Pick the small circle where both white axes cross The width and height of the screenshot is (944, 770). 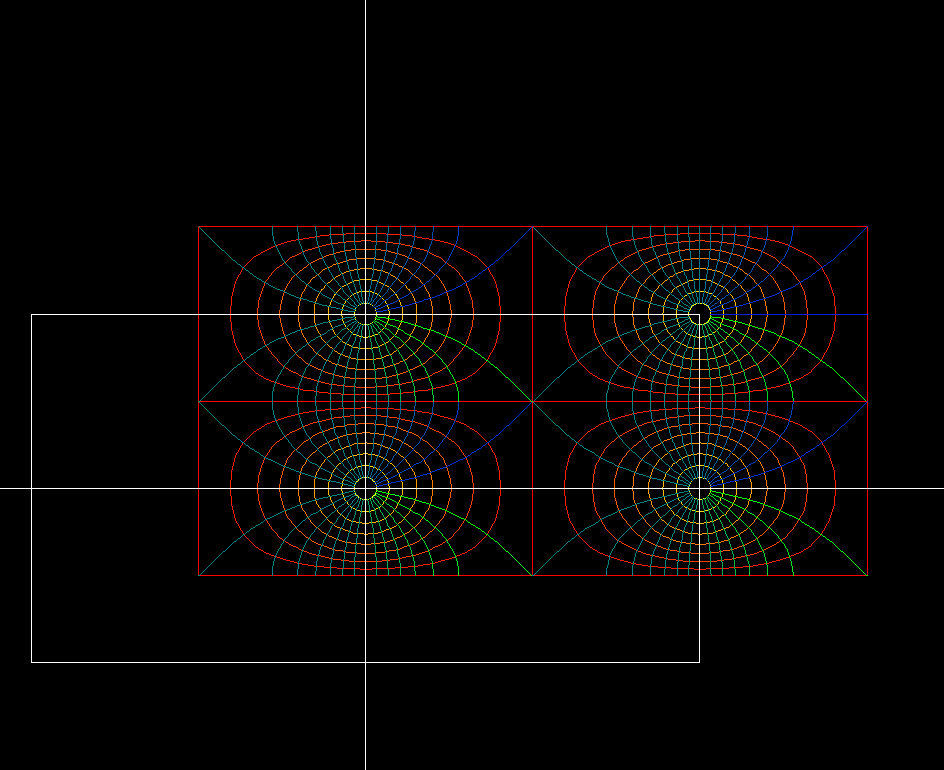(x=365, y=488)
